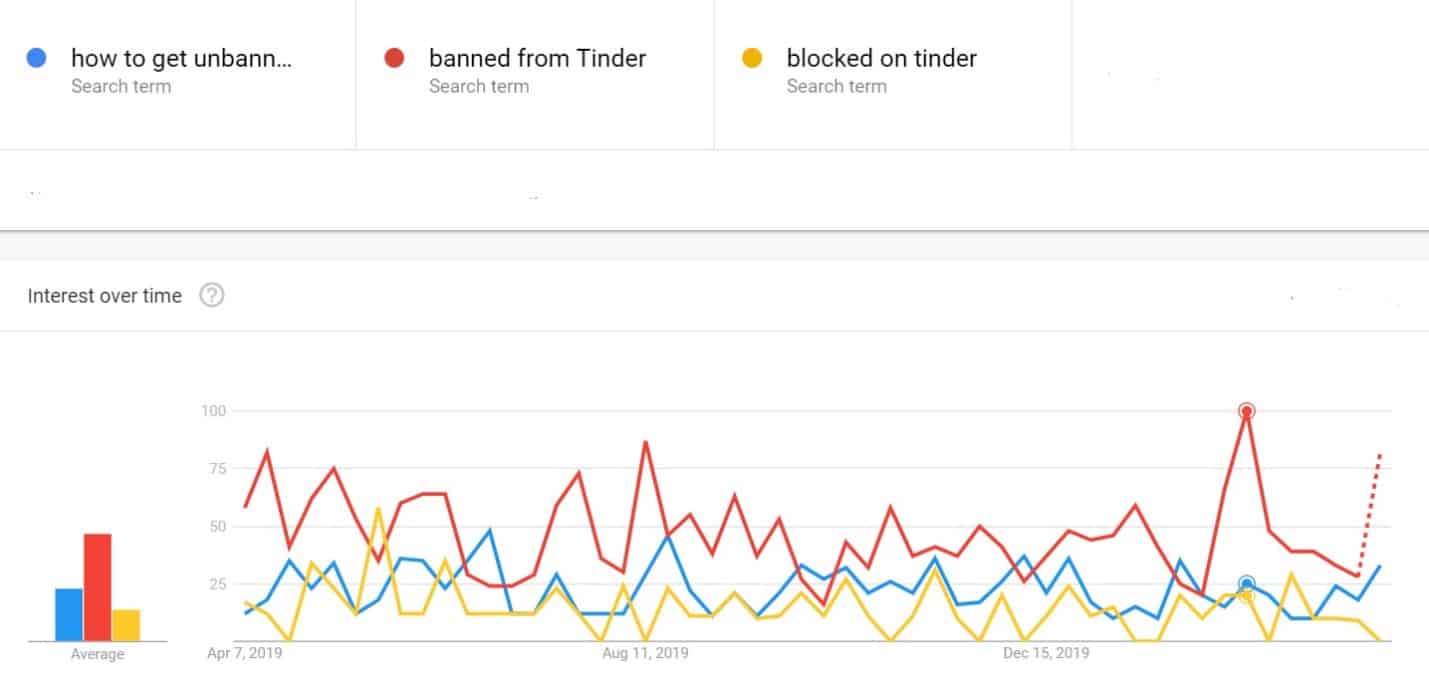Click the yellow average bar
This screenshot has height=688, width=1429.
tap(126, 625)
